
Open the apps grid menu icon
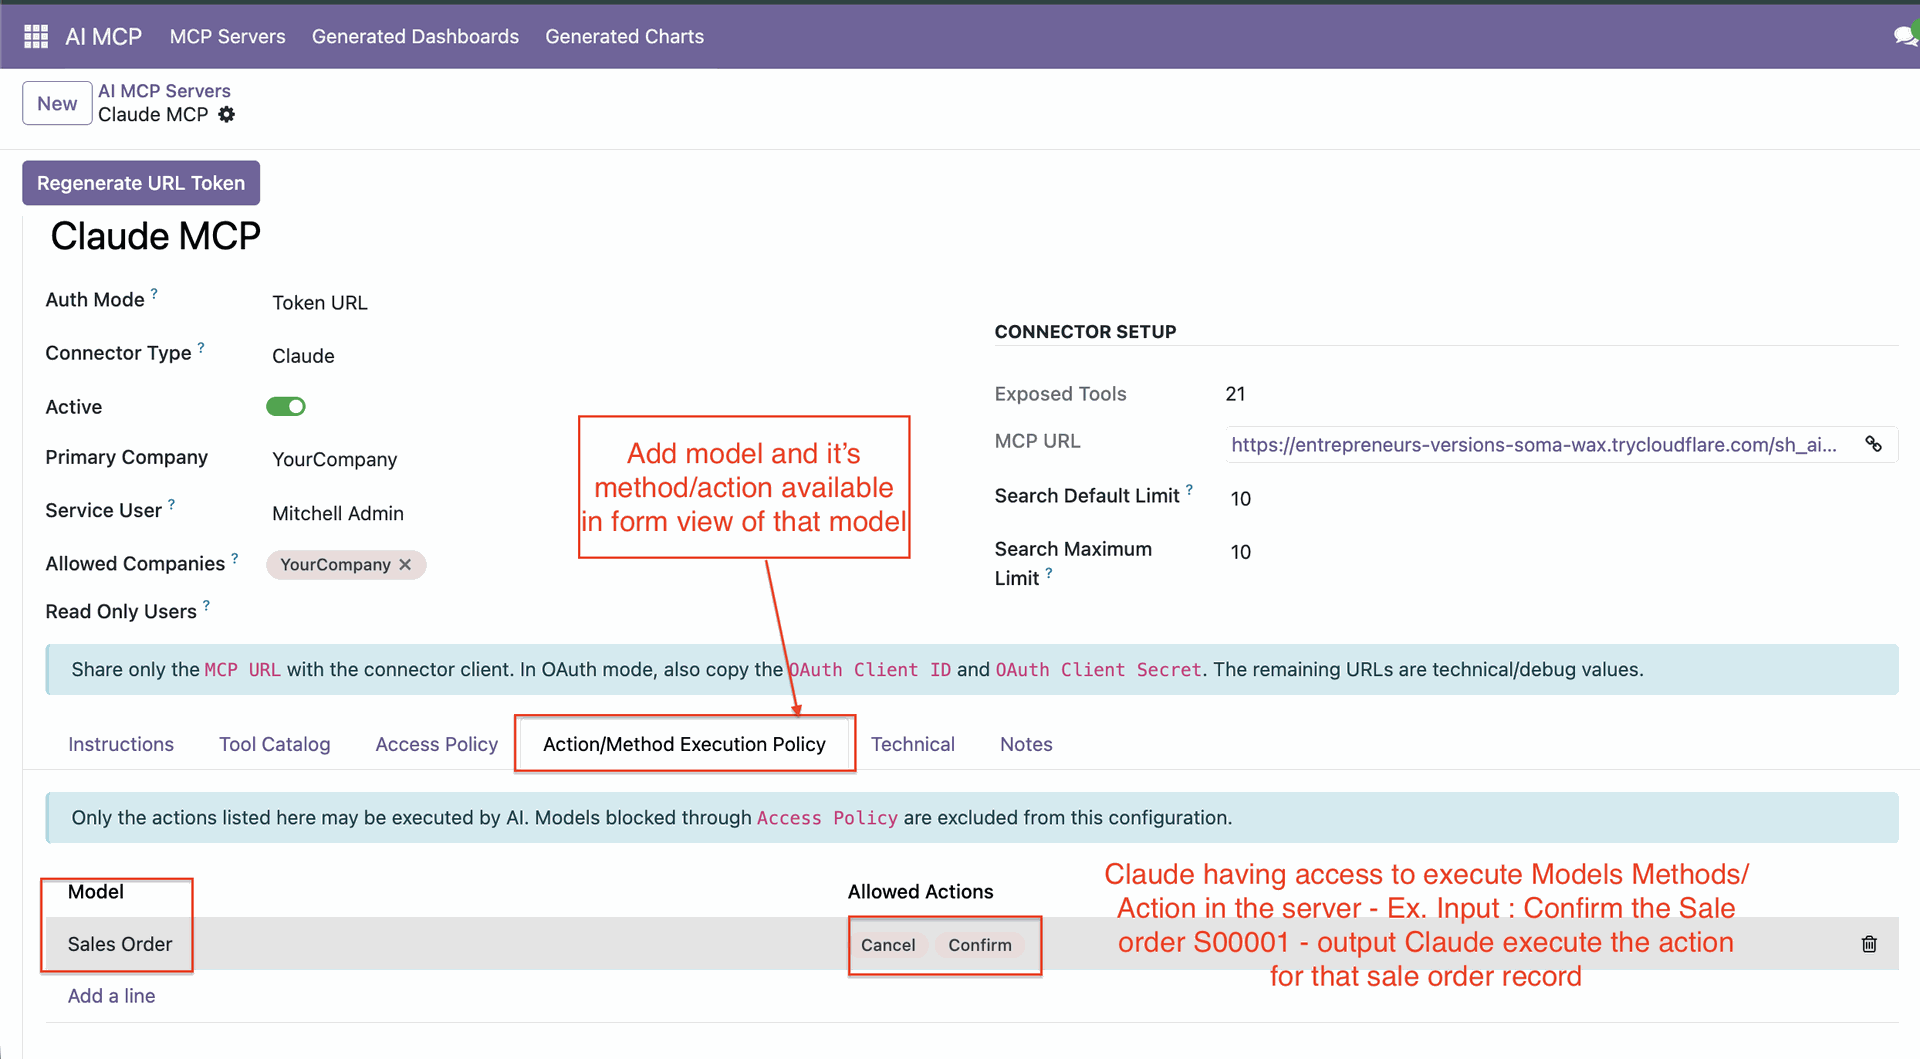coord(36,37)
